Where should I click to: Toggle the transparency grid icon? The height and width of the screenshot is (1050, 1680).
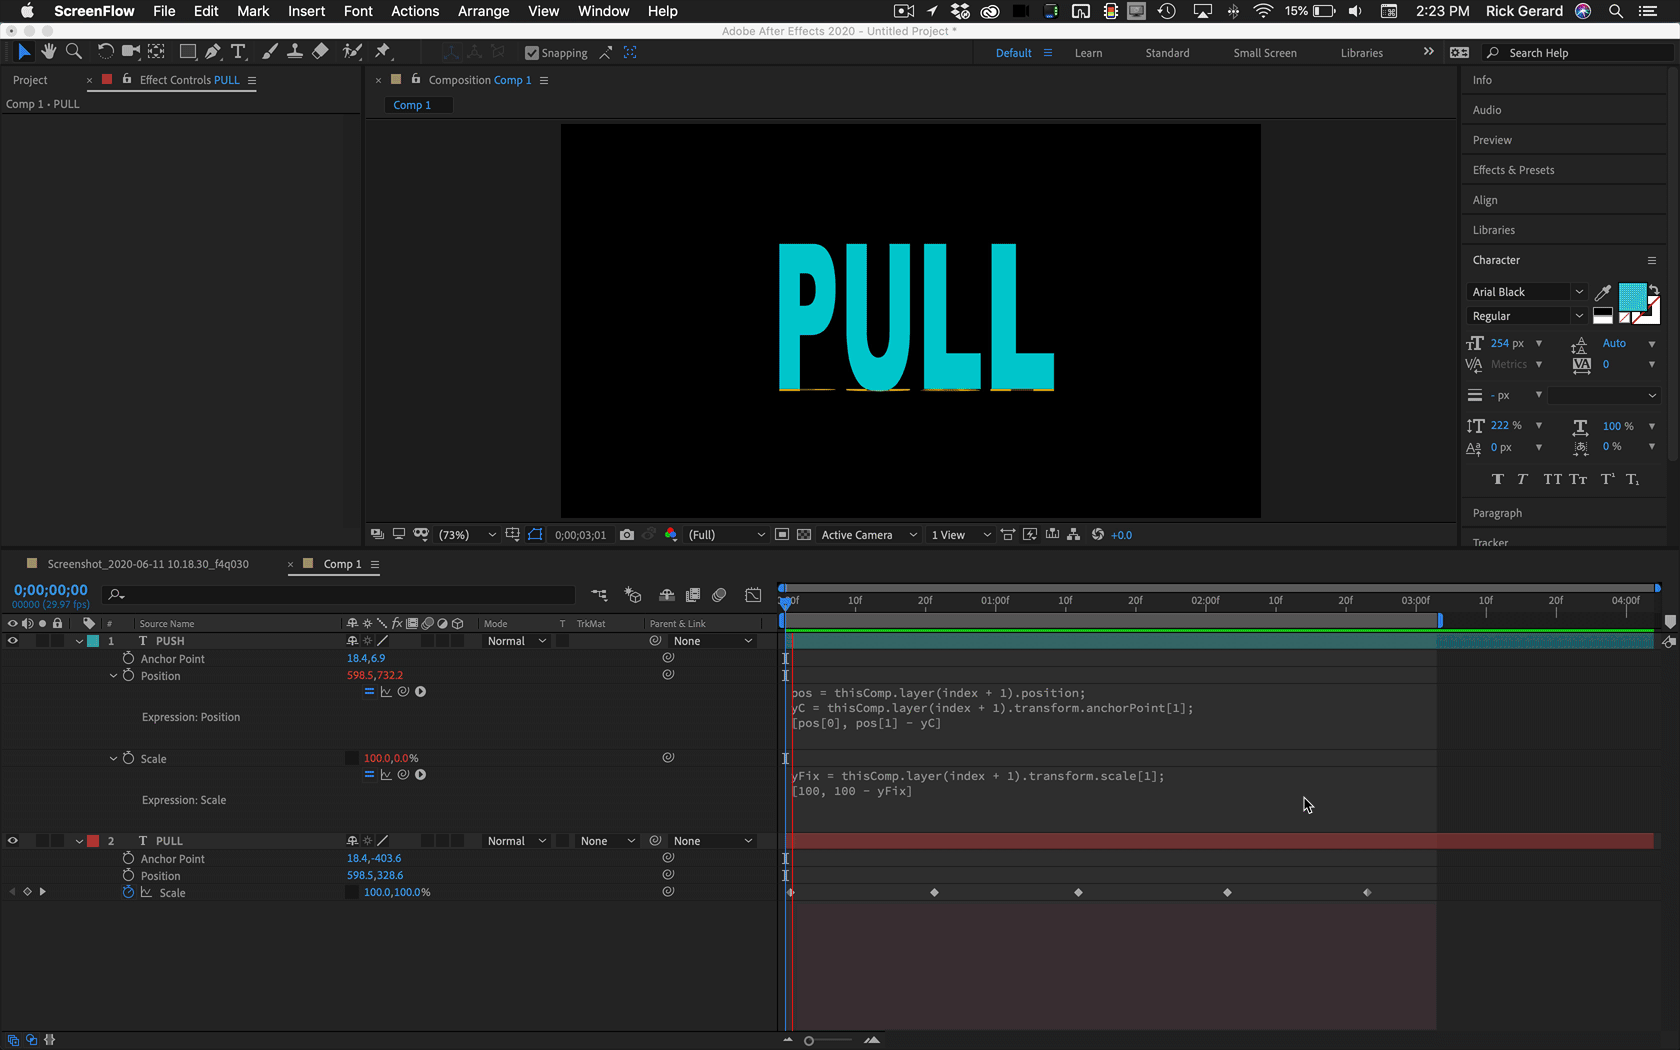804,535
